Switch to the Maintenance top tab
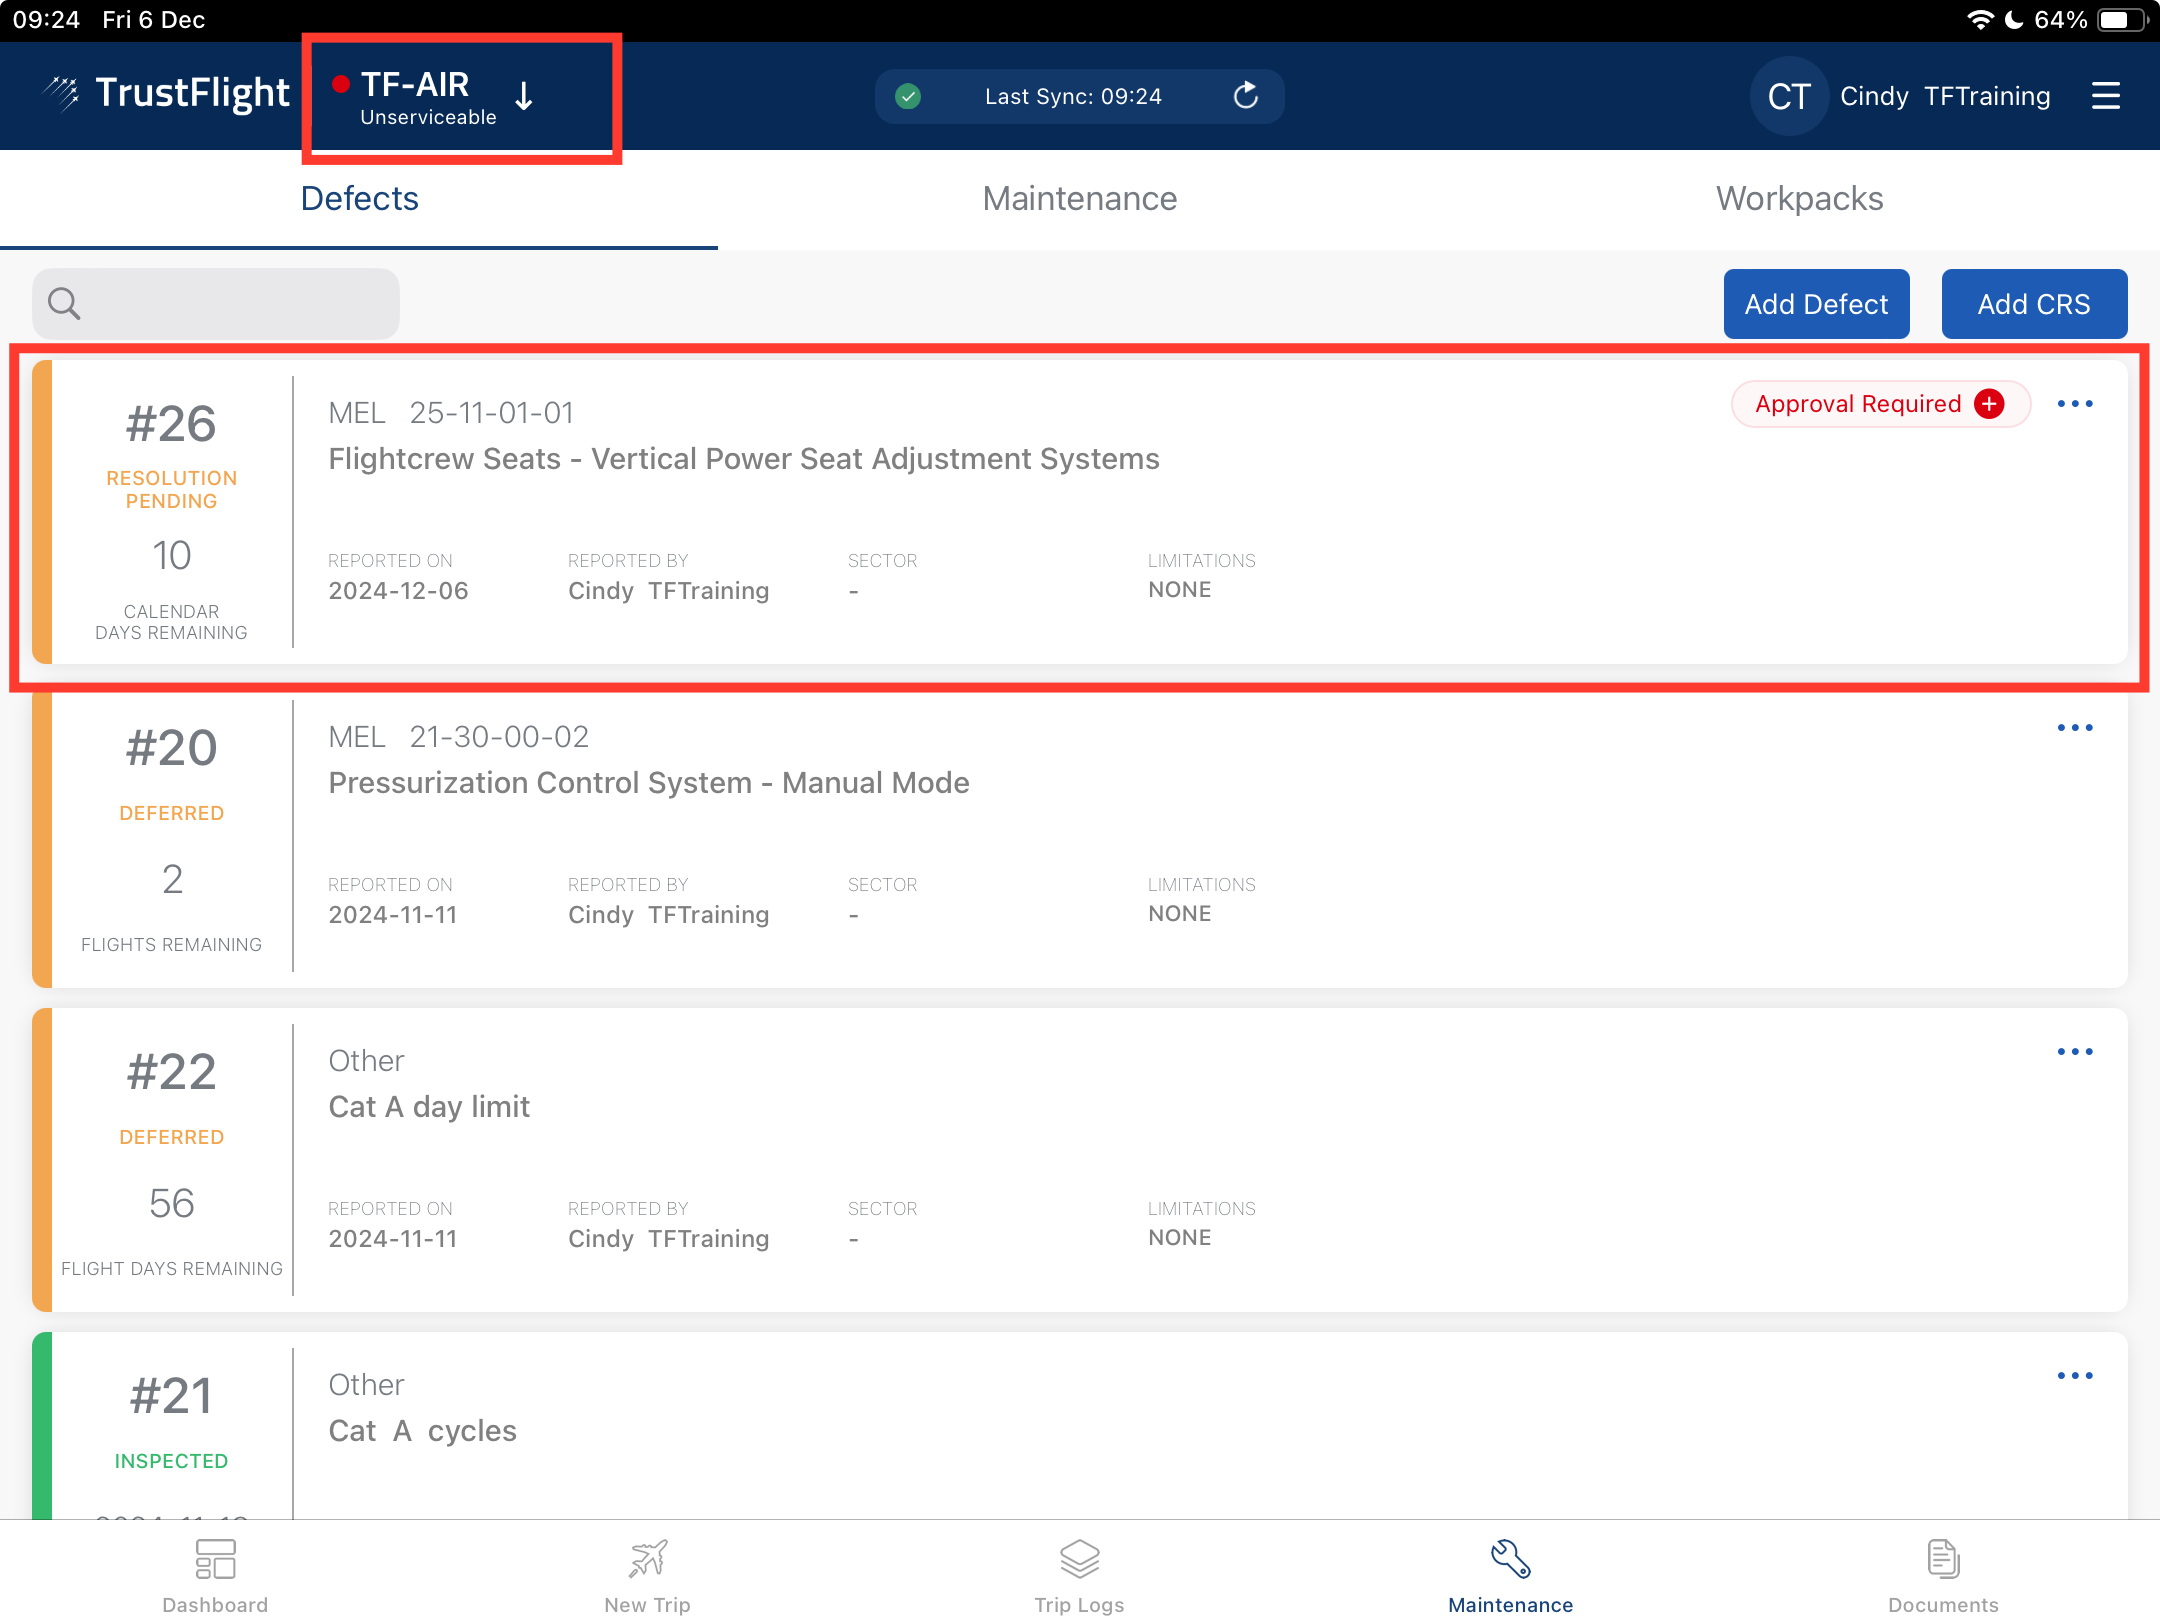The height and width of the screenshot is (1620, 2160). pyautogui.click(x=1080, y=198)
